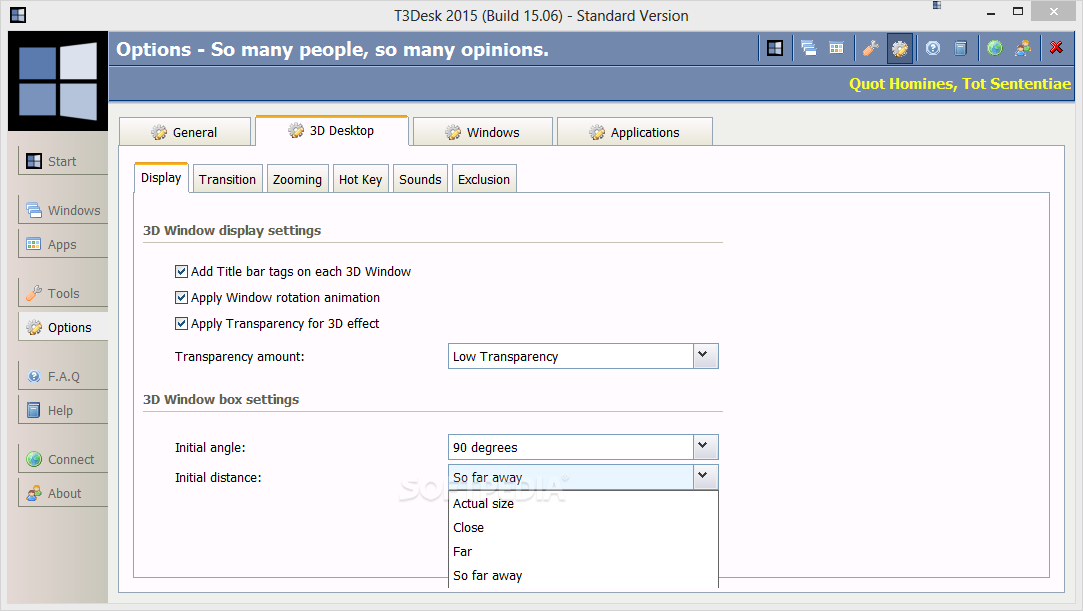The width and height of the screenshot is (1083, 611).
Task: Select the 3D Desktop tab
Action: click(x=332, y=130)
